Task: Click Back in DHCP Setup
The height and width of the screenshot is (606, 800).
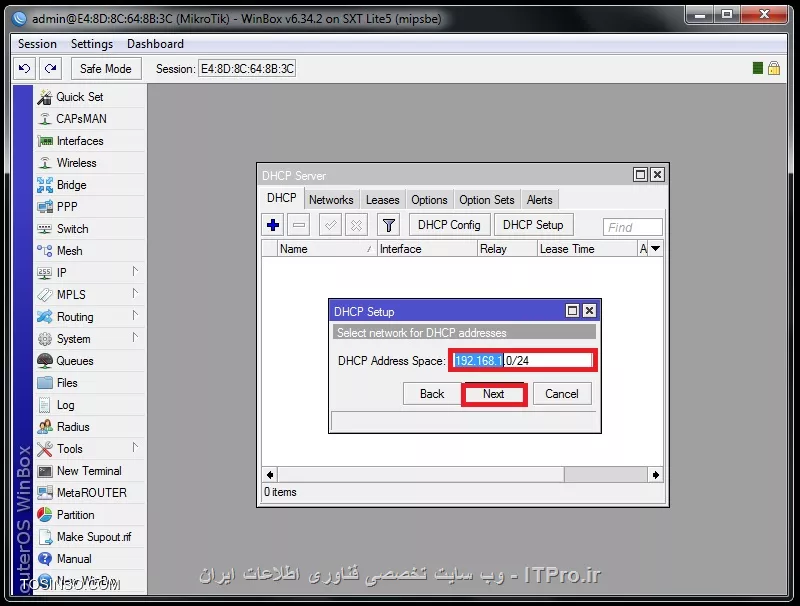Action: [x=432, y=394]
